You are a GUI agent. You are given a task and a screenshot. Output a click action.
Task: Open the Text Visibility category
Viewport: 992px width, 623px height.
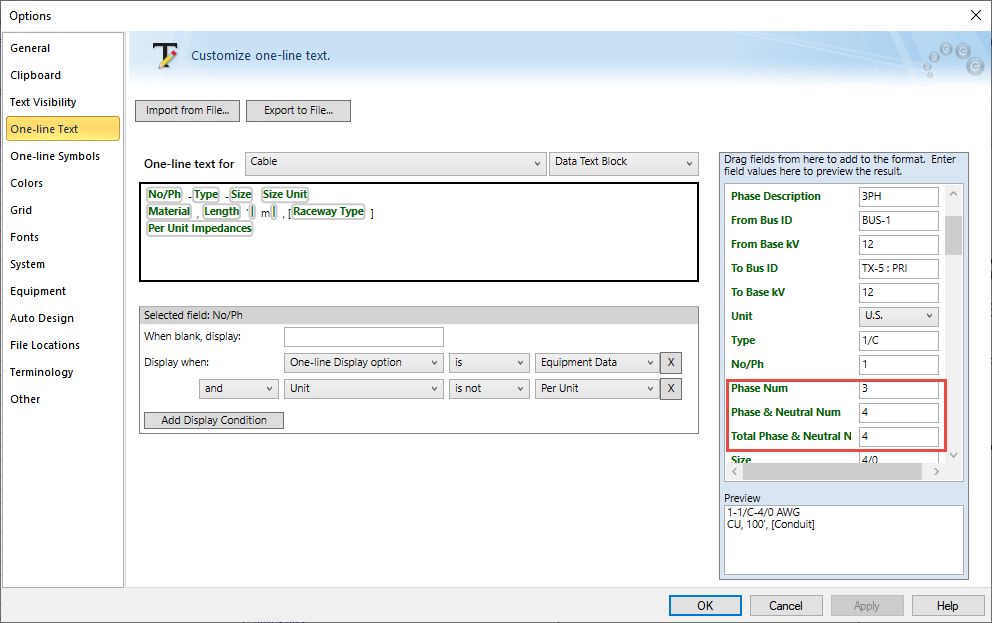click(x=43, y=102)
